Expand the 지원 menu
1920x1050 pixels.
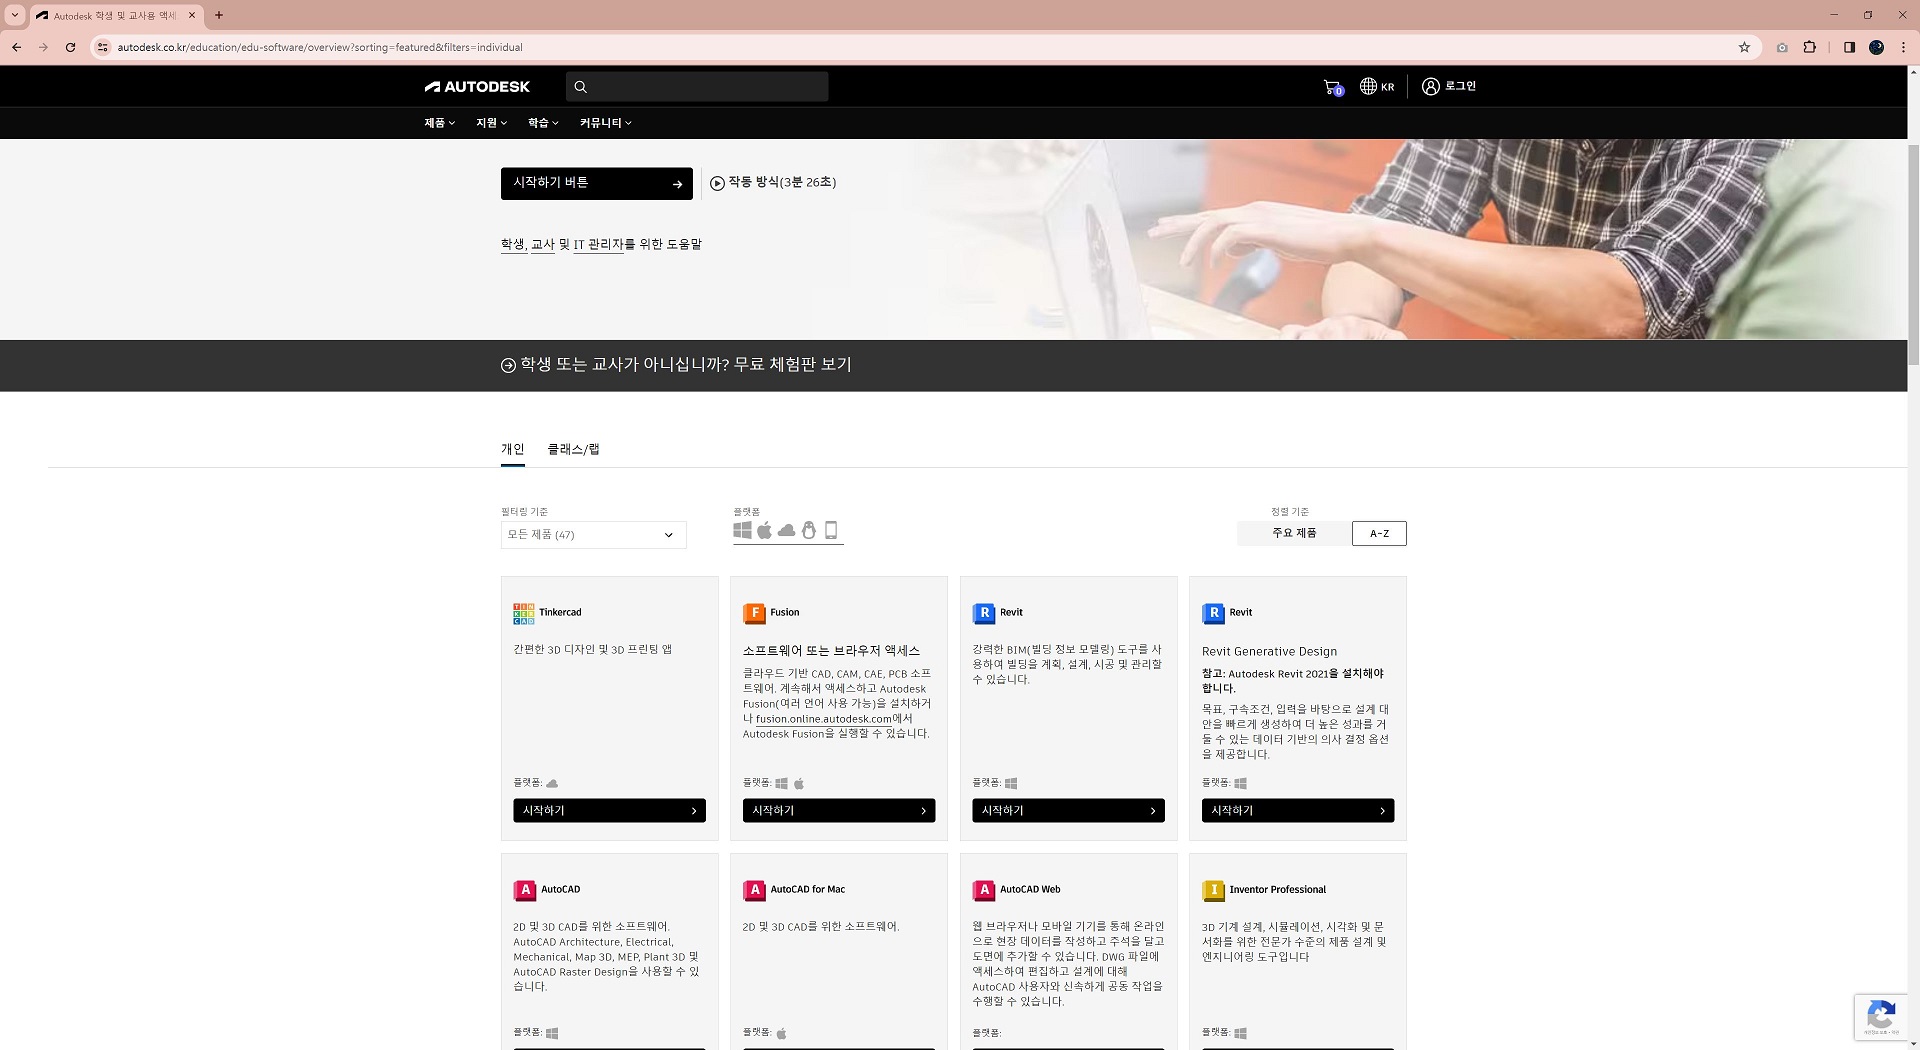491,123
